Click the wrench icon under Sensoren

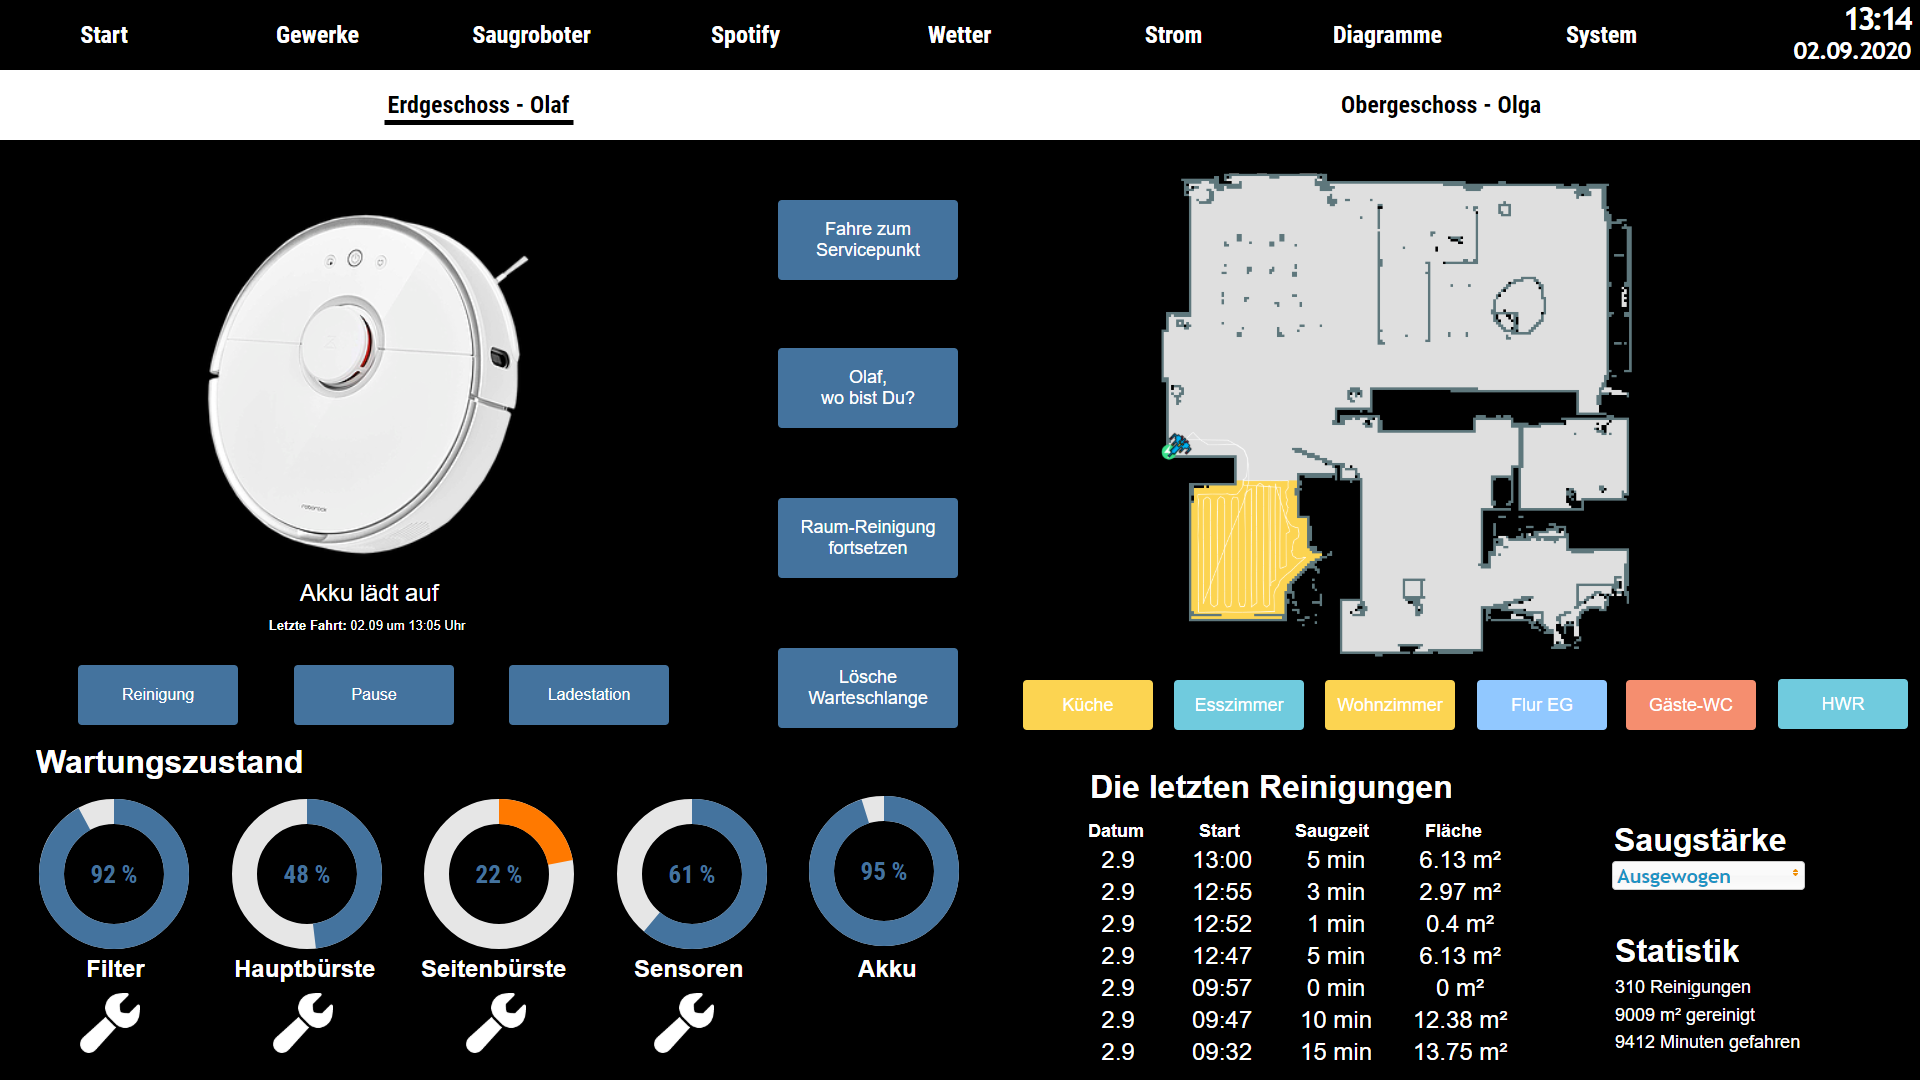click(x=684, y=1022)
